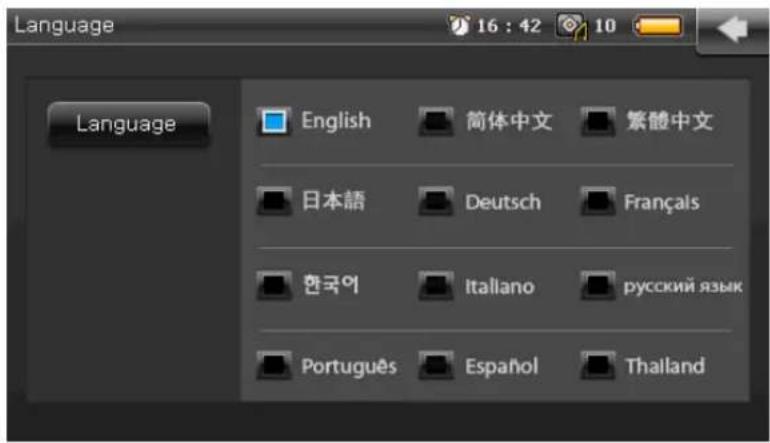The height and width of the screenshot is (443, 770).
Task: Click the Italiano label text
Action: [x=500, y=286]
